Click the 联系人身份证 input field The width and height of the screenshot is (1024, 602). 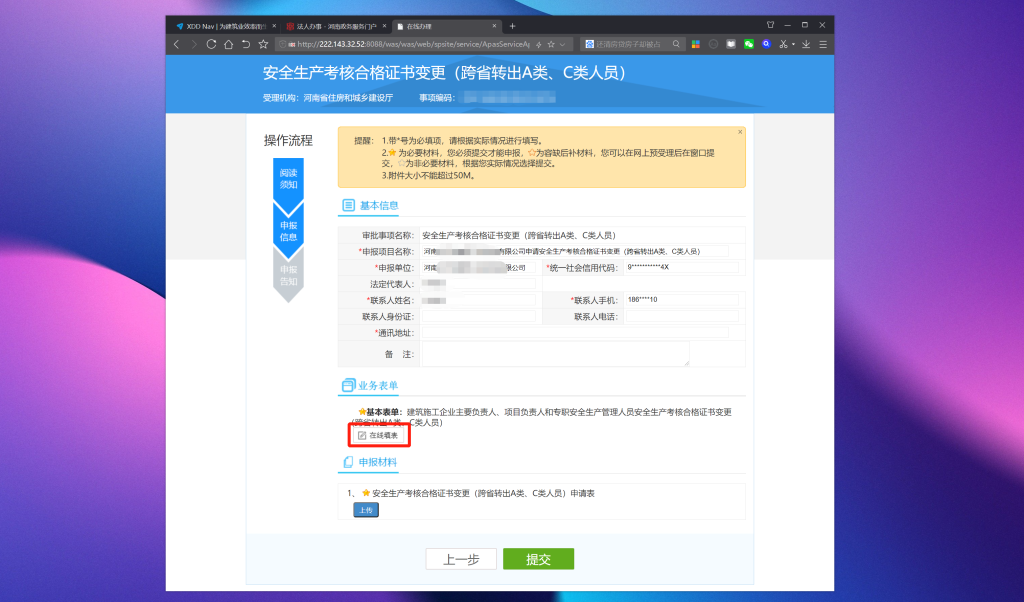[478, 316]
